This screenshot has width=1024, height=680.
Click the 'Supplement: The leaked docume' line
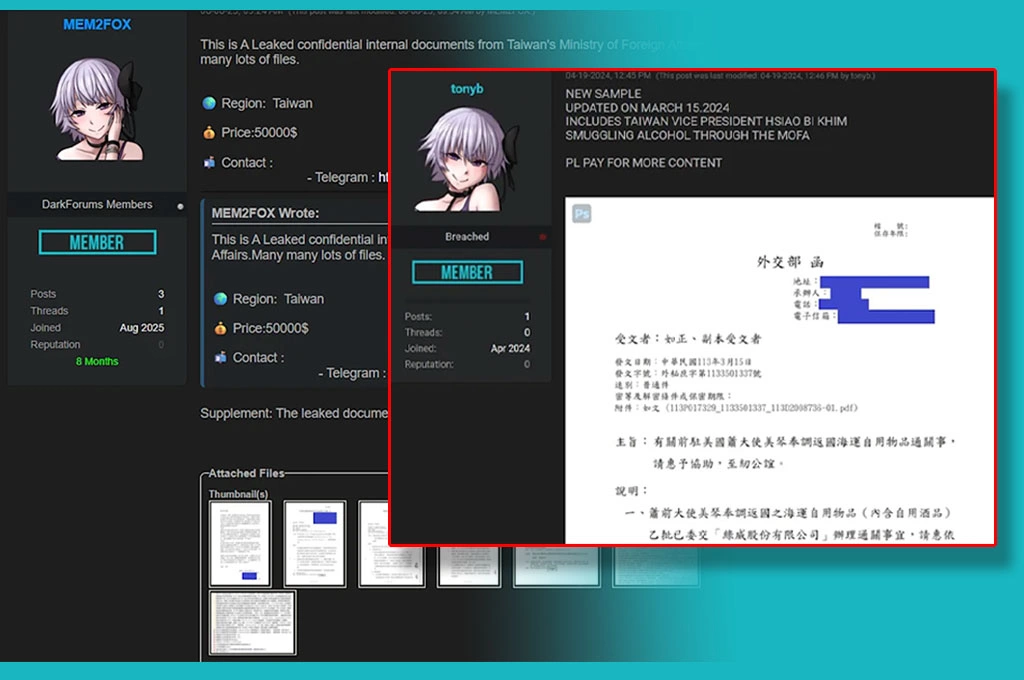click(294, 413)
